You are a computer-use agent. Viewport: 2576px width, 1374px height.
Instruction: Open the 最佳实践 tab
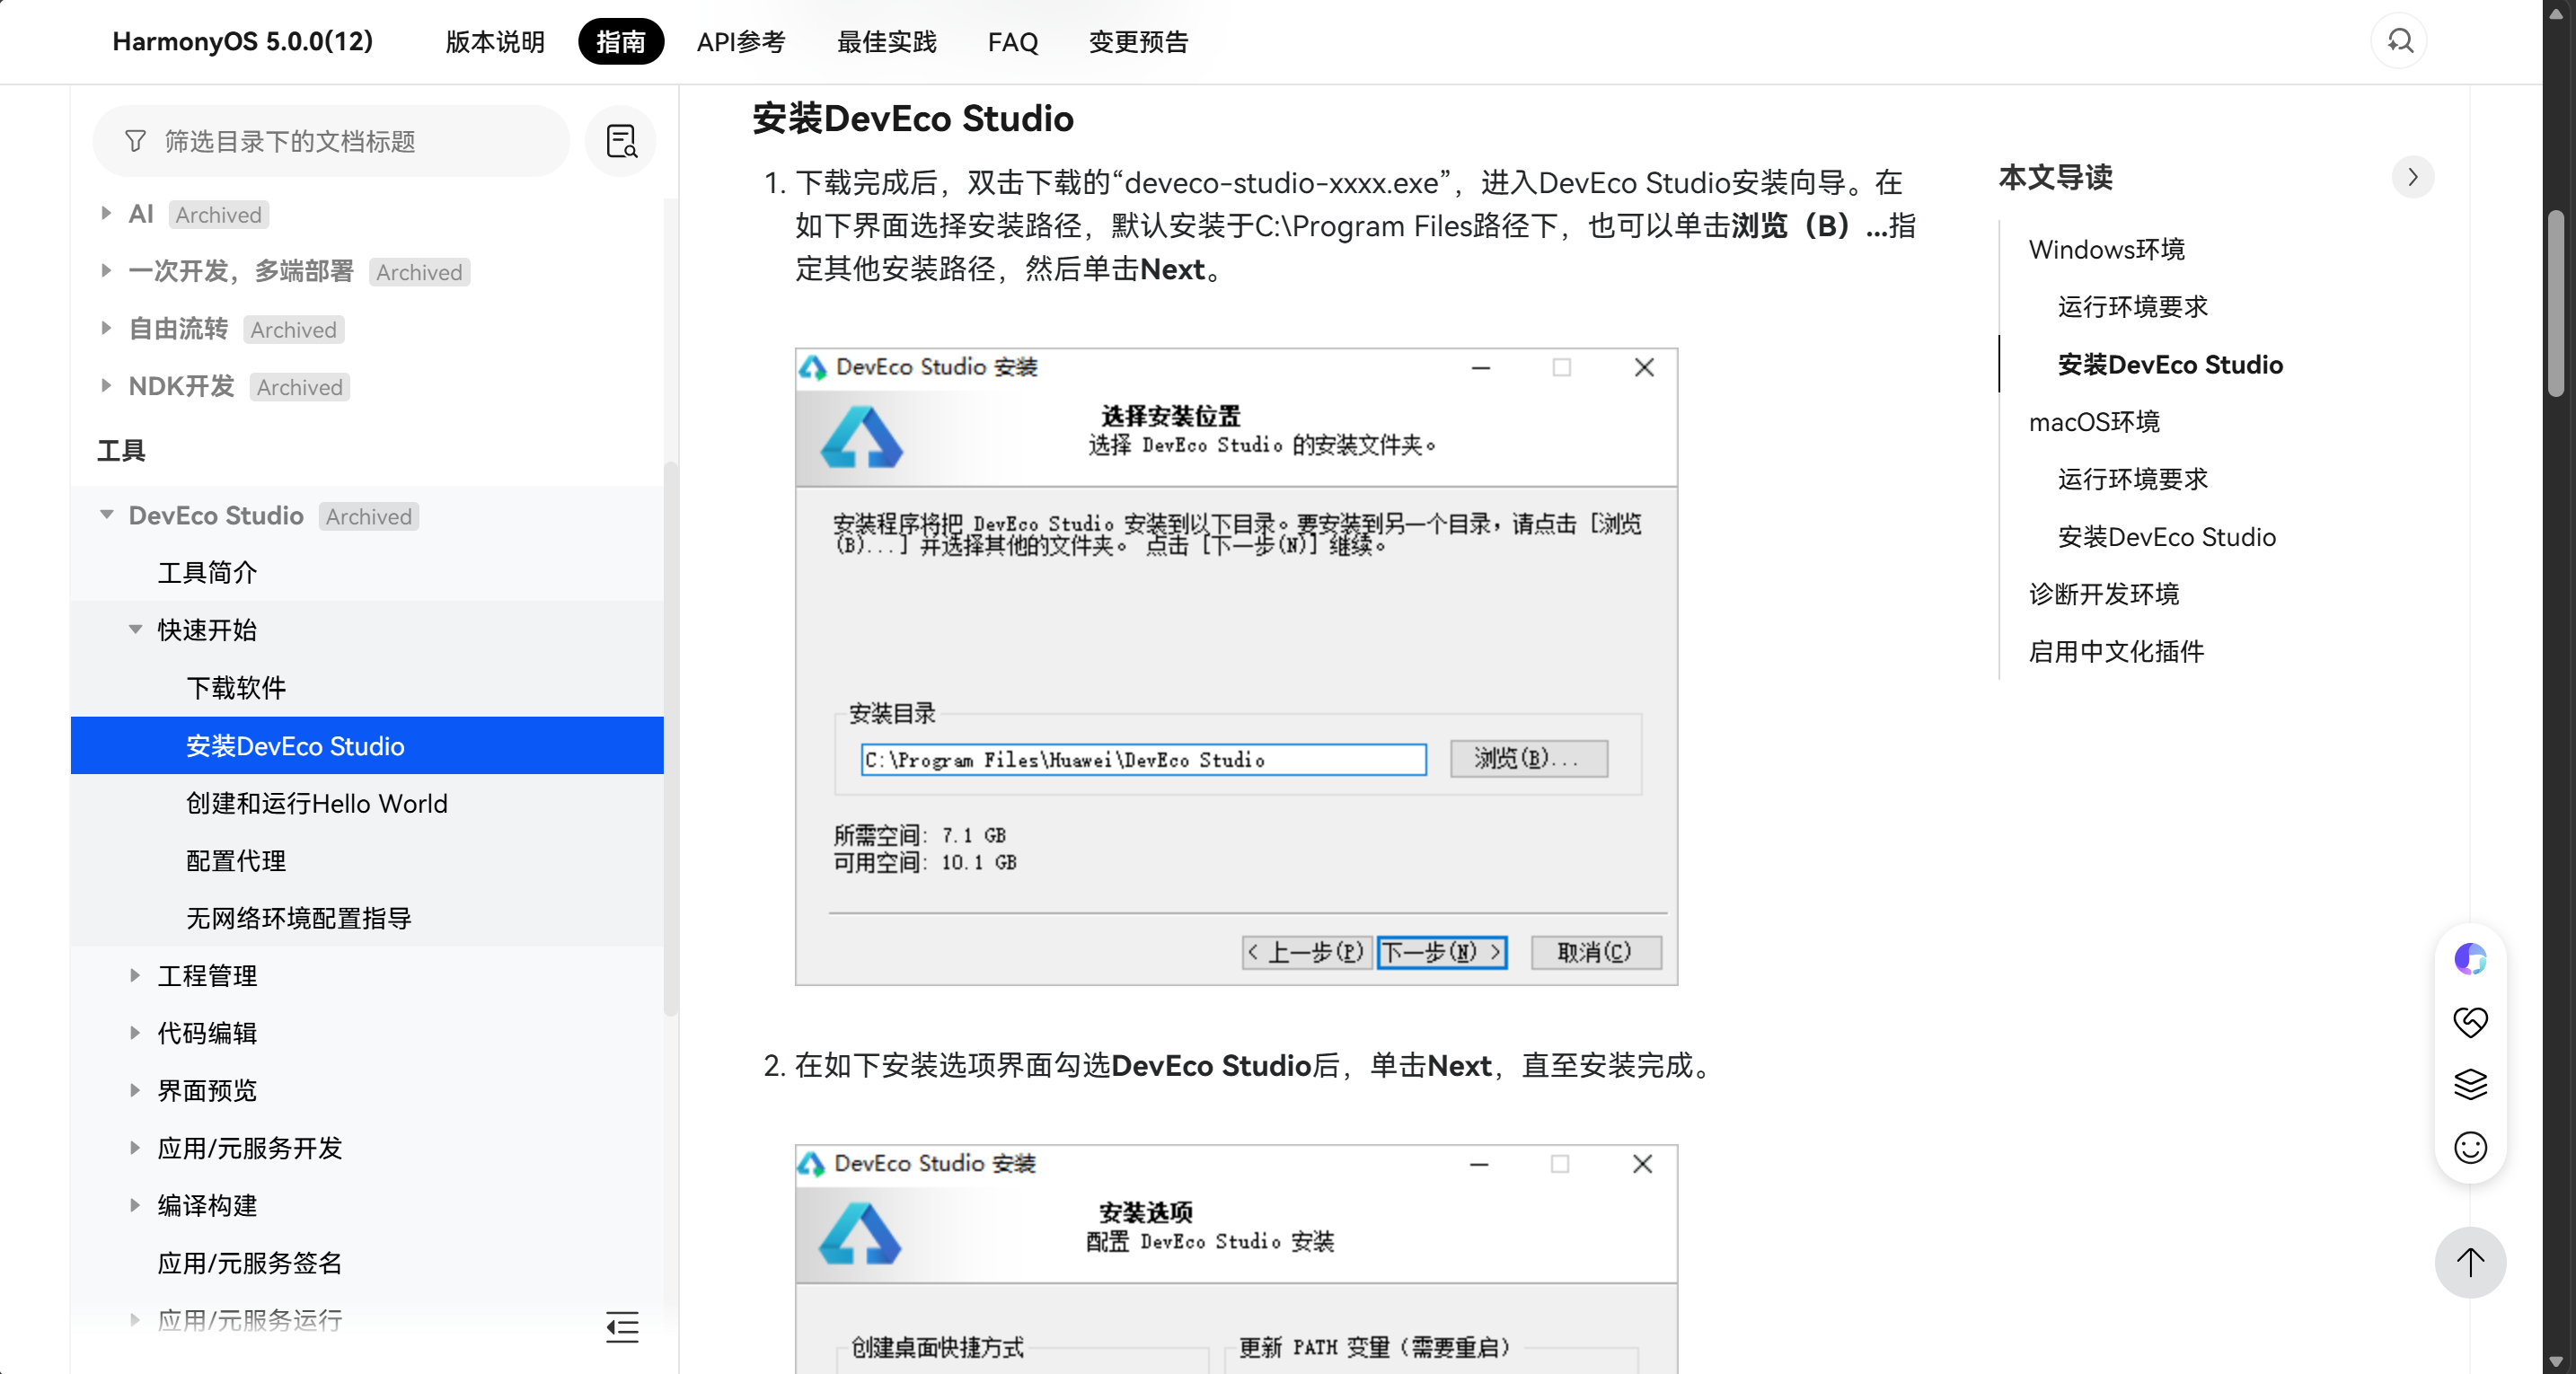pyautogui.click(x=886, y=42)
